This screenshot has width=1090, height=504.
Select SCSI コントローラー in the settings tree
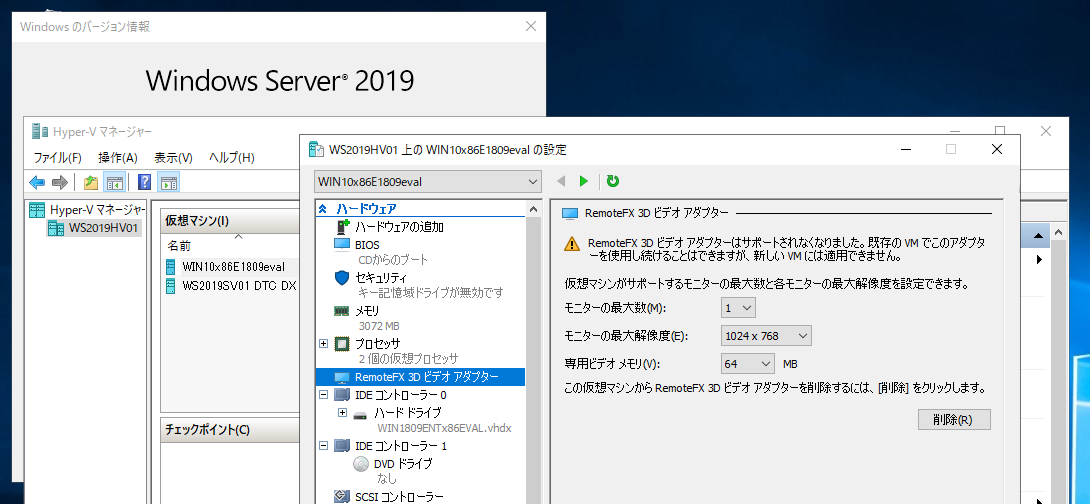(399, 496)
